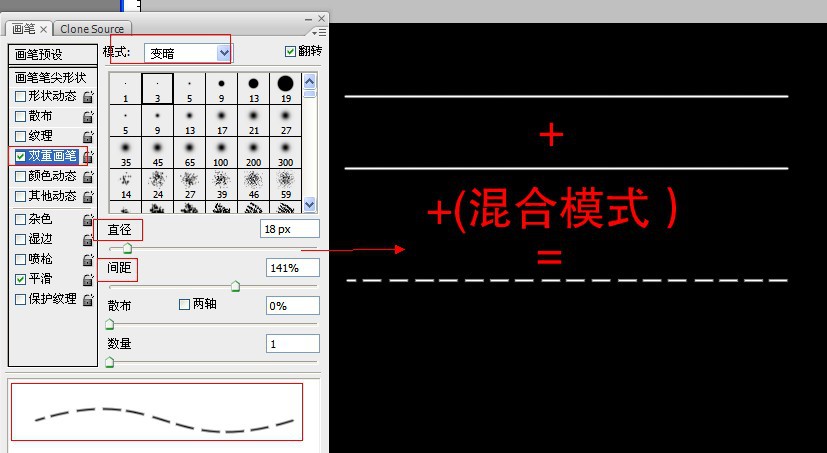The height and width of the screenshot is (453, 827).
Task: Toggle lock icon beside 颜色动态
Action: [x=89, y=177]
